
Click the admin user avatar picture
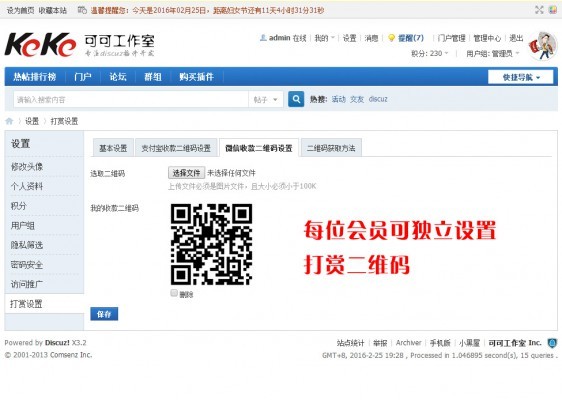click(x=542, y=46)
